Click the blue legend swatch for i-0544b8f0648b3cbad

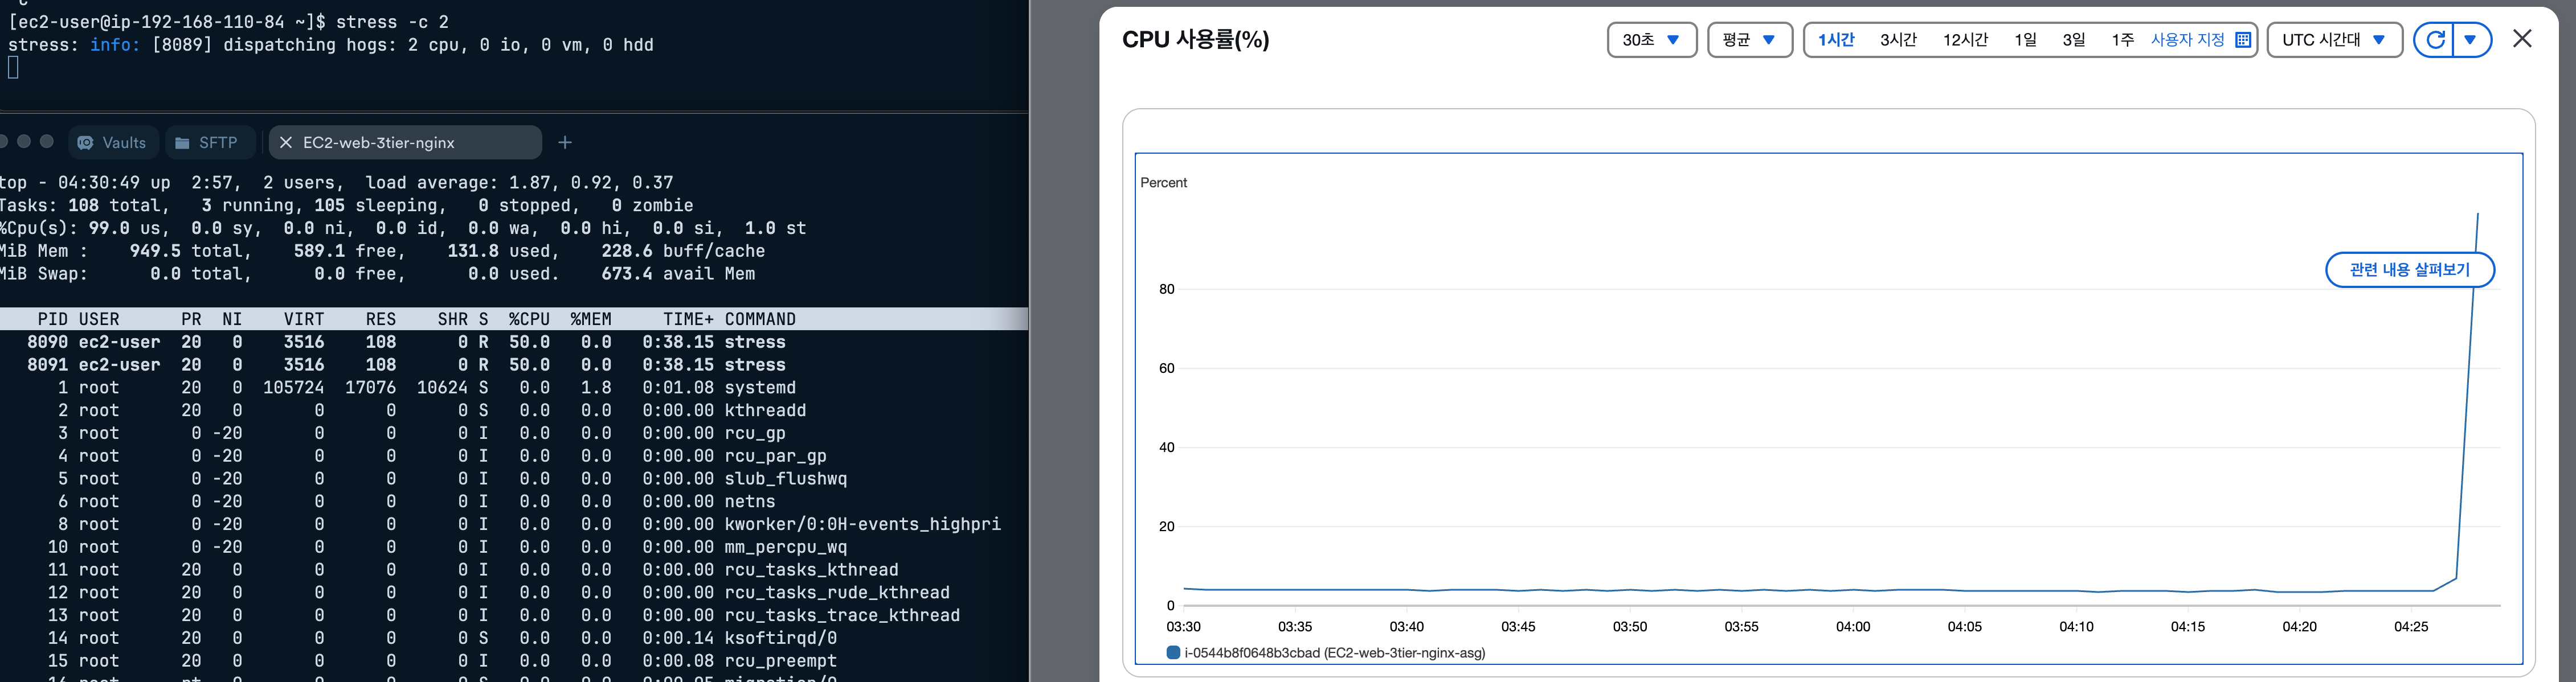pos(1173,653)
